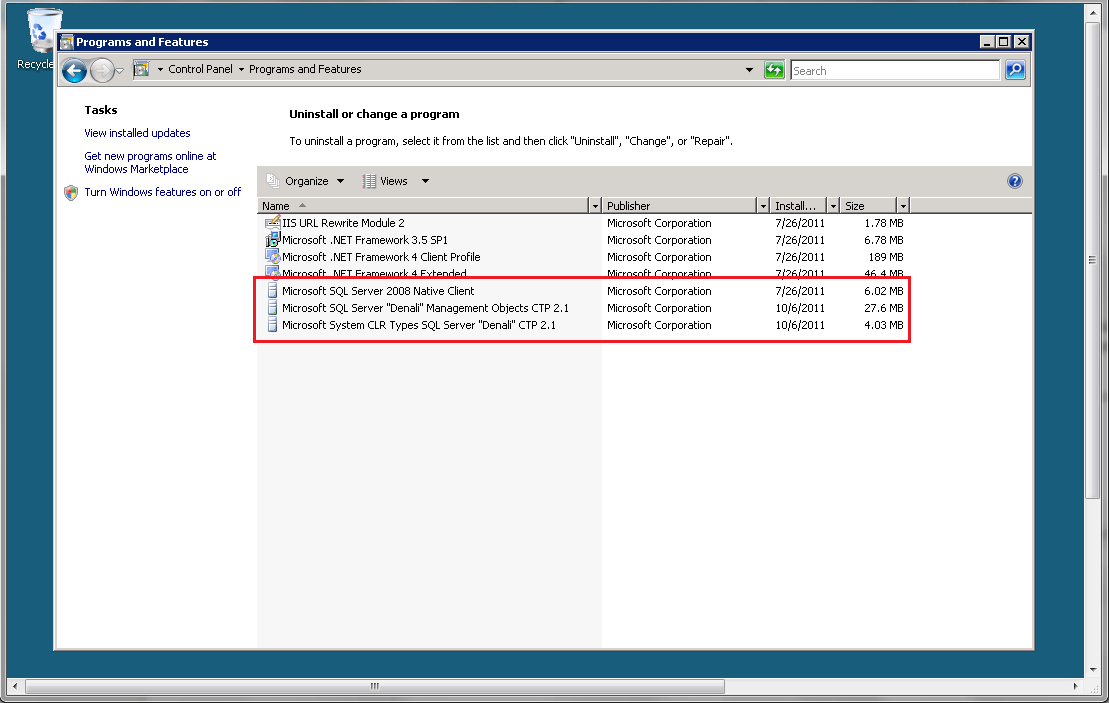Click Programs and Features breadcrumb

305,69
